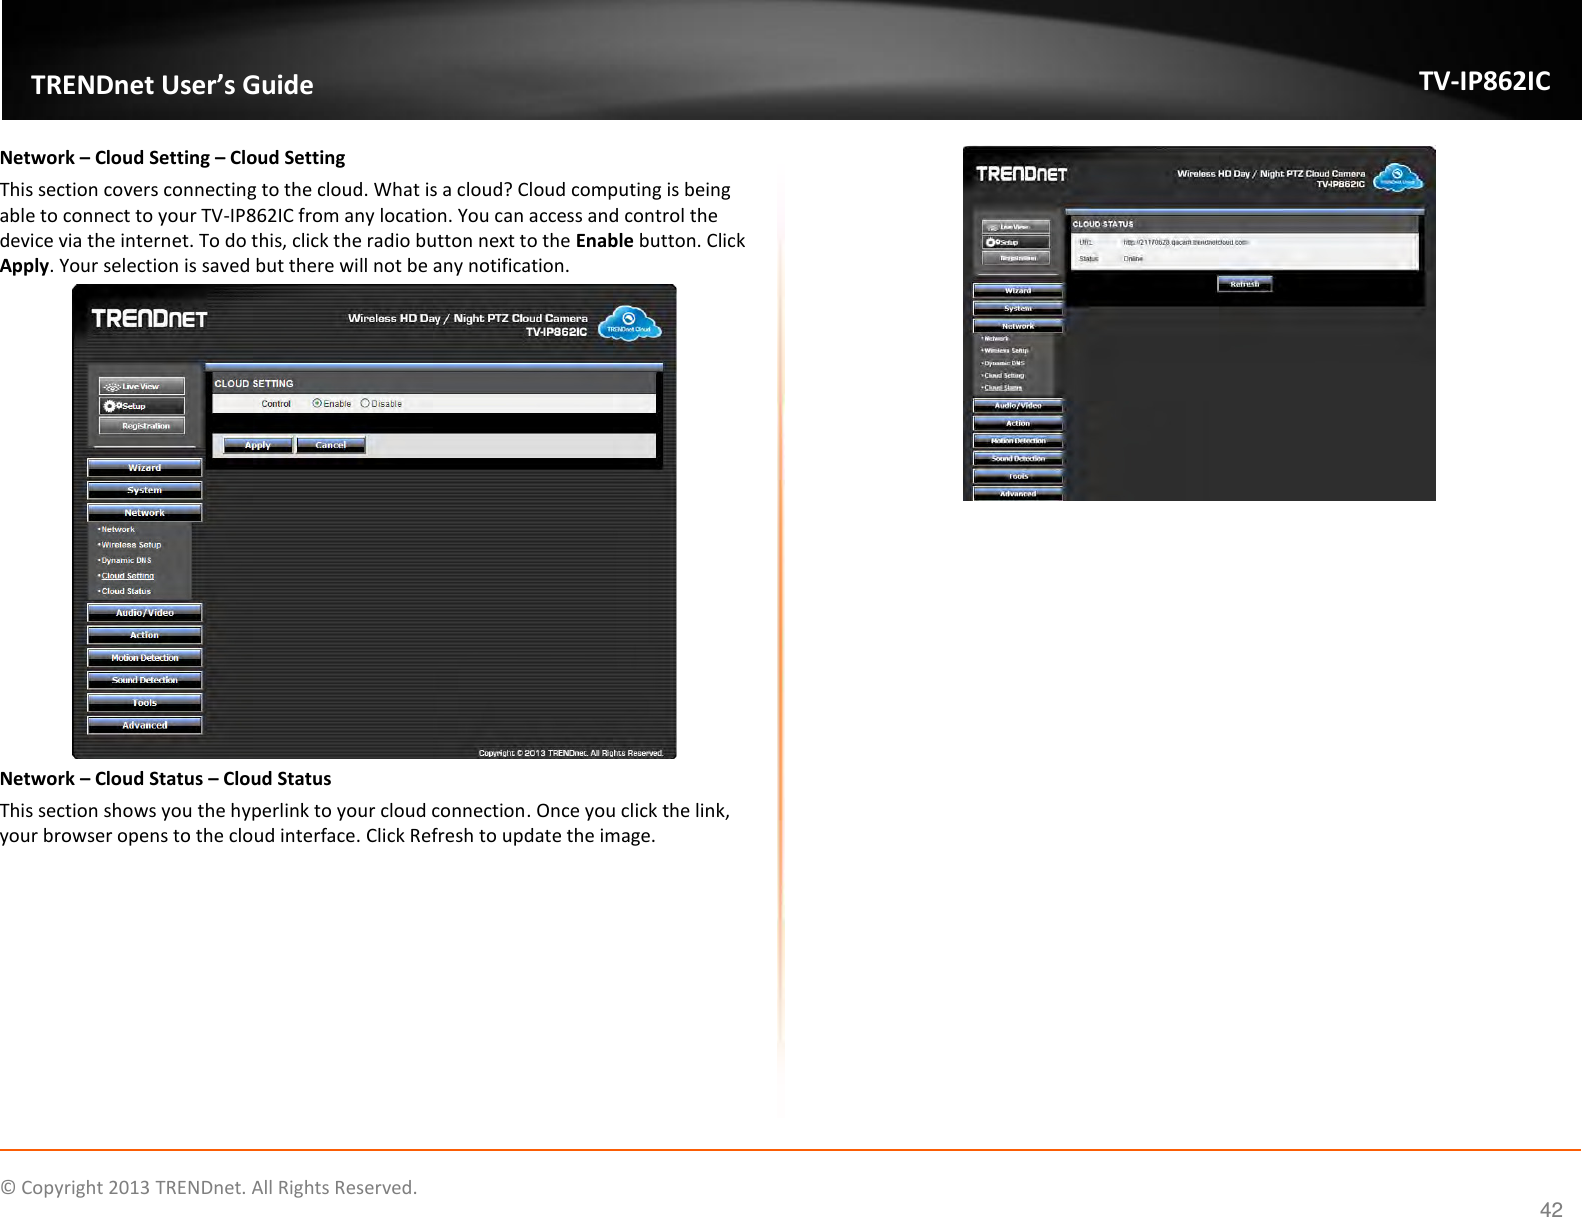
Task: Click the copyright 2013 TRENDnet footer text
Action: (x=209, y=1188)
